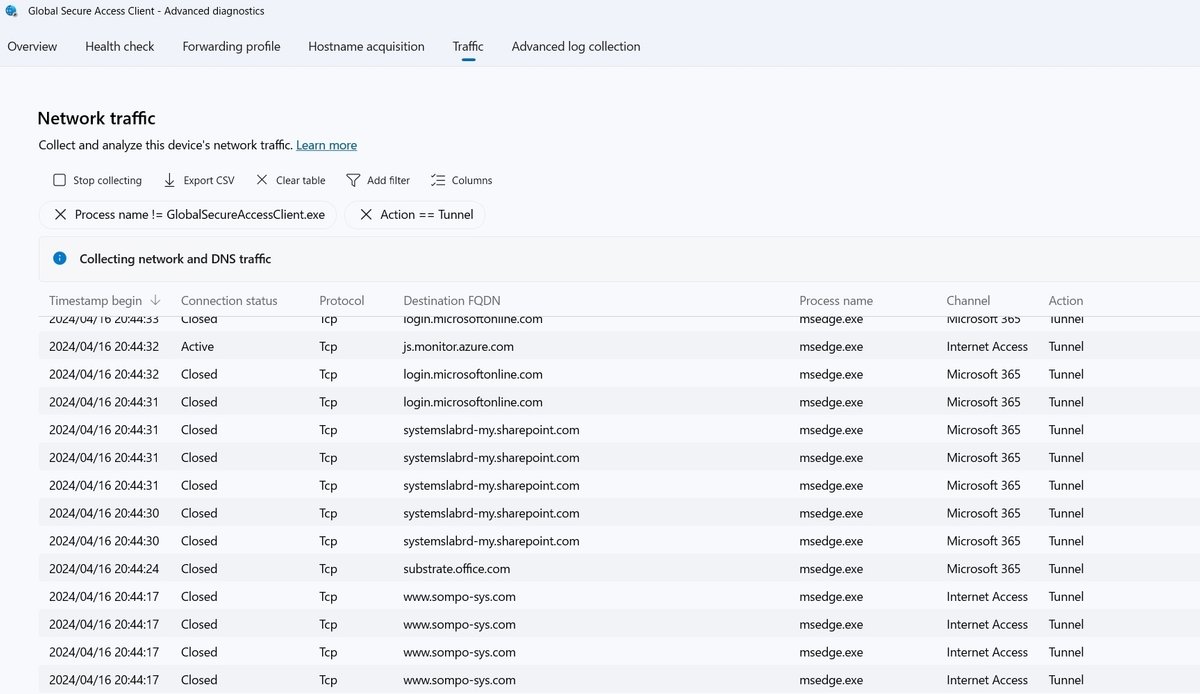Open the Hostname acquisition tab

coord(366,46)
